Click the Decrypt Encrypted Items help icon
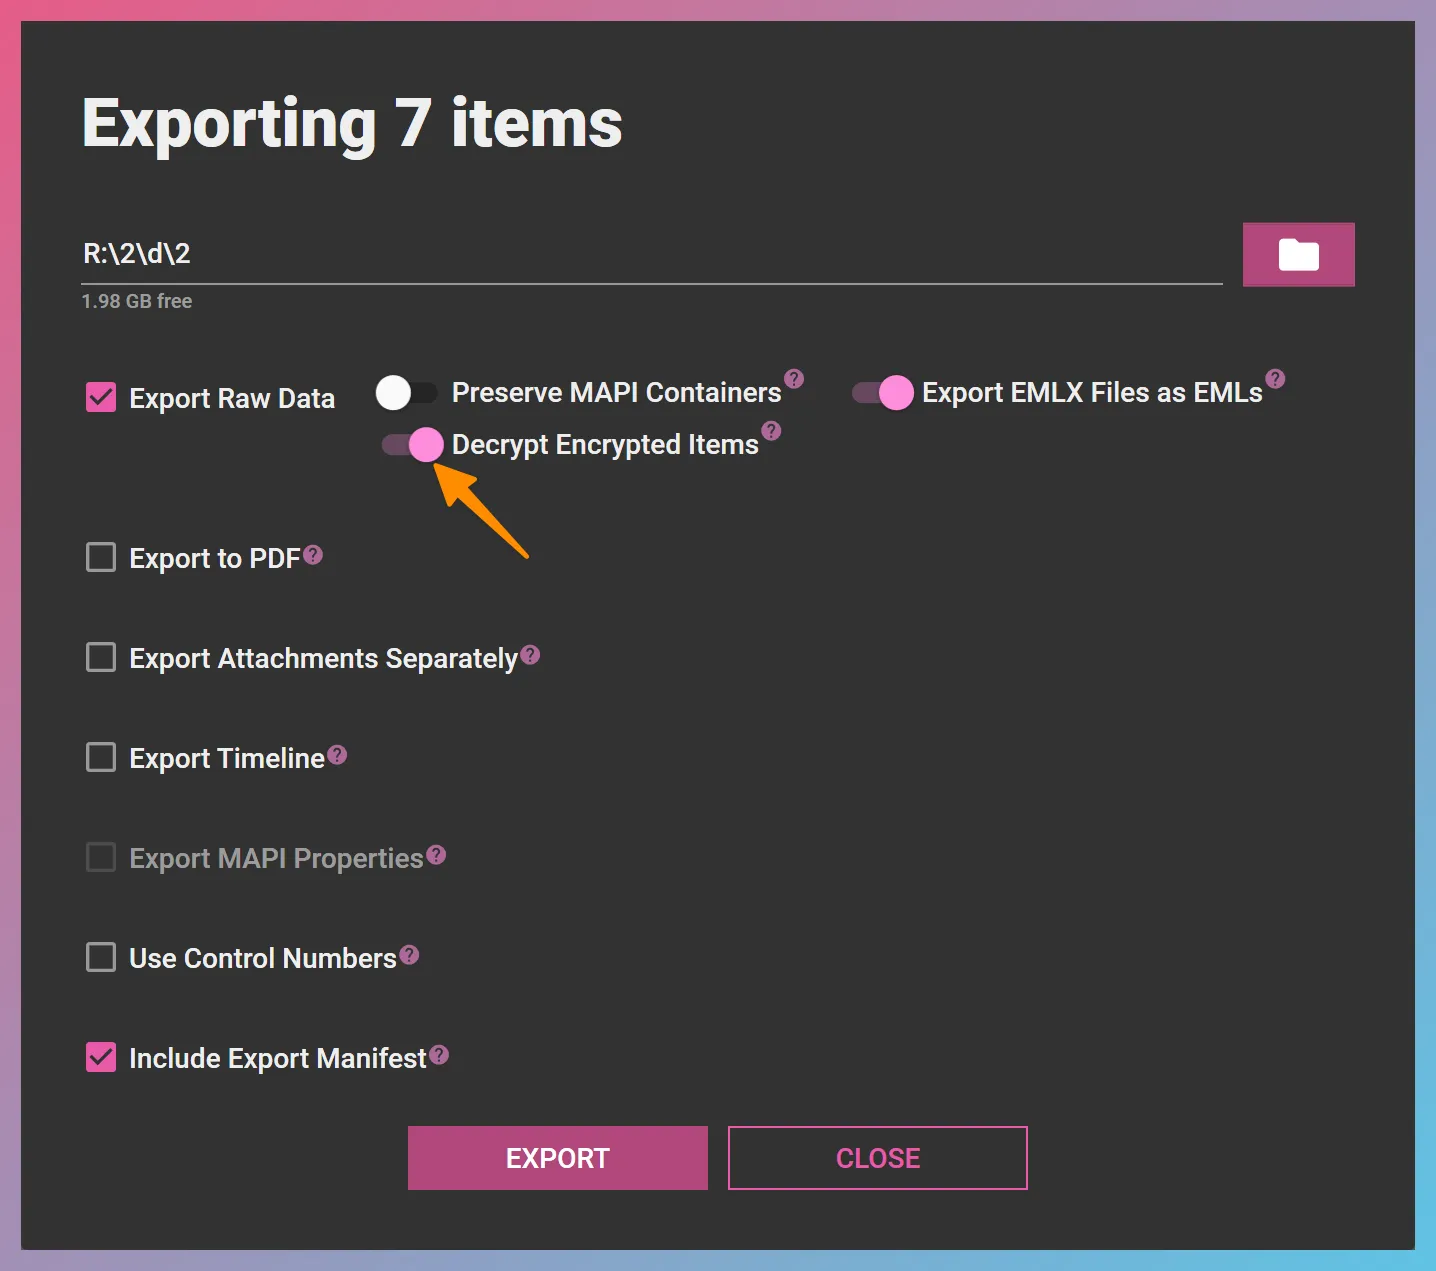 (x=770, y=430)
